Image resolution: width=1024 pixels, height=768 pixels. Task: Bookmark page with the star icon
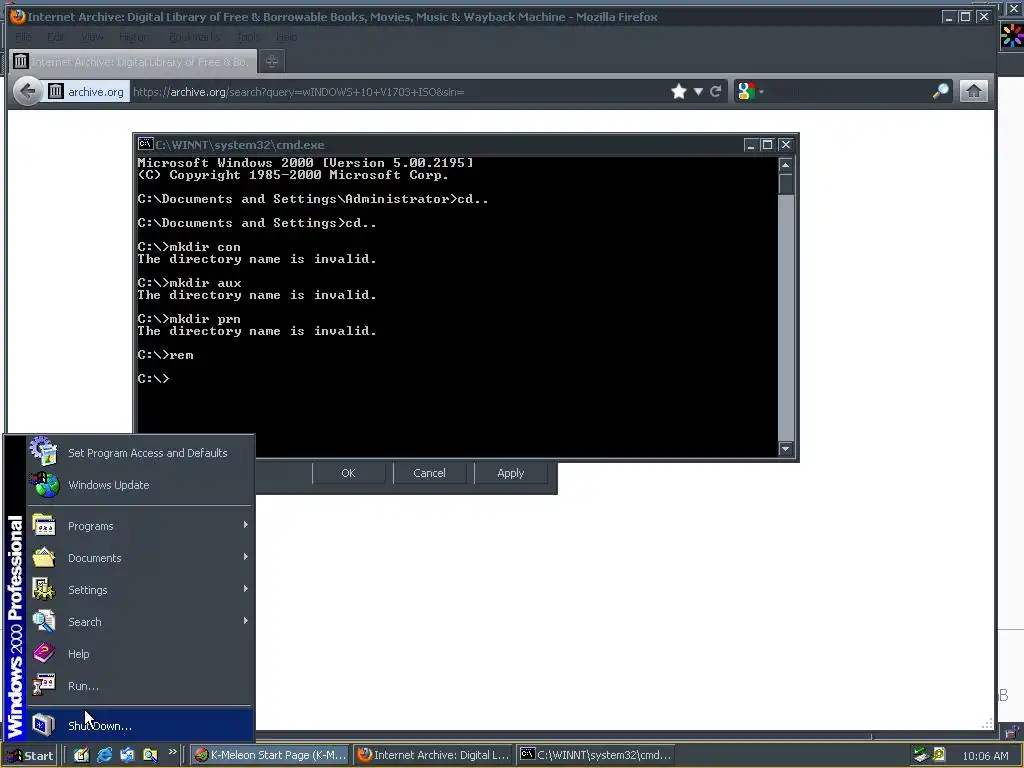(679, 91)
